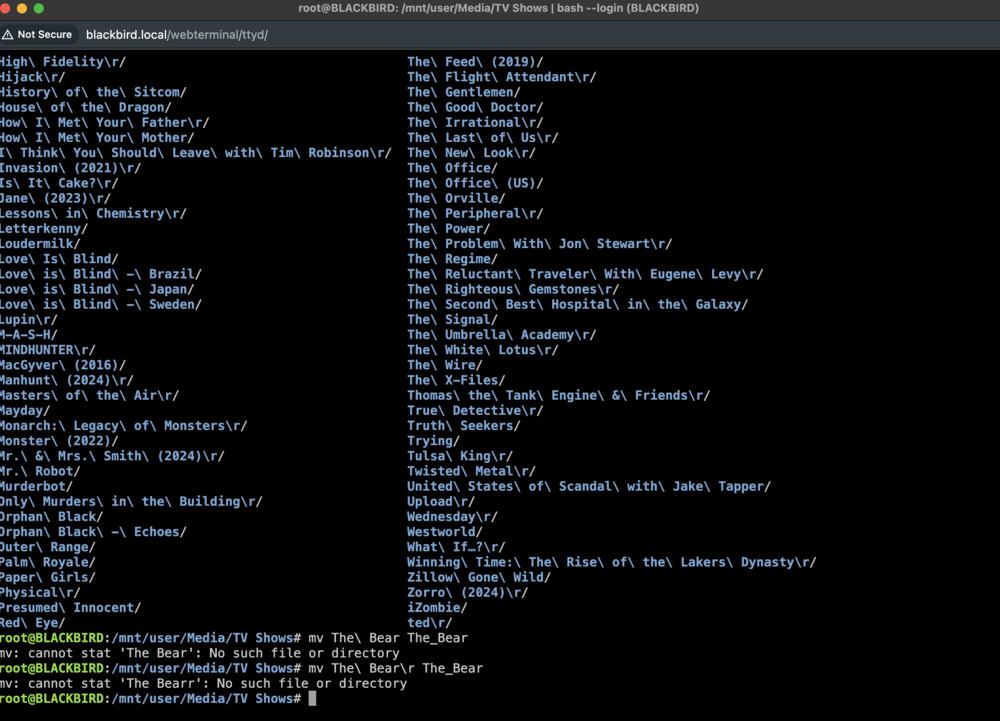This screenshot has width=1000, height=721.
Task: Click 'Invasion\ (2021)\r/' entry
Action: pyautogui.click(x=70, y=168)
